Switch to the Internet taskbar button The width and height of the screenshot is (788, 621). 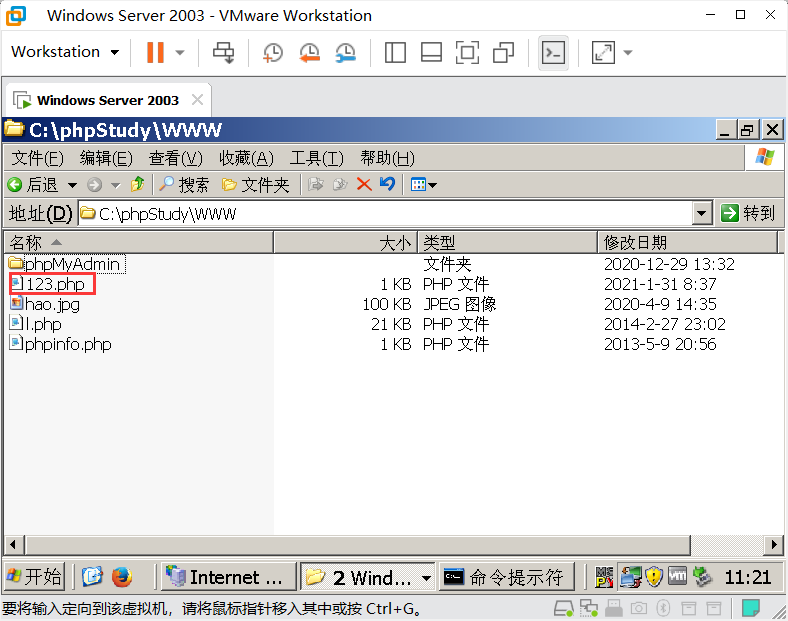pos(229,577)
